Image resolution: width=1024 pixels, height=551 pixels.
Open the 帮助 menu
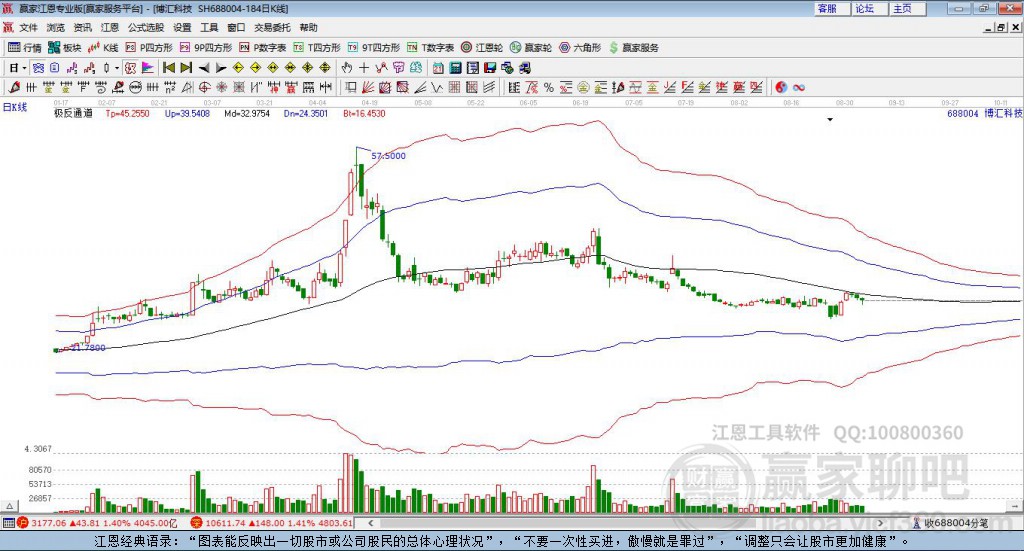click(308, 27)
